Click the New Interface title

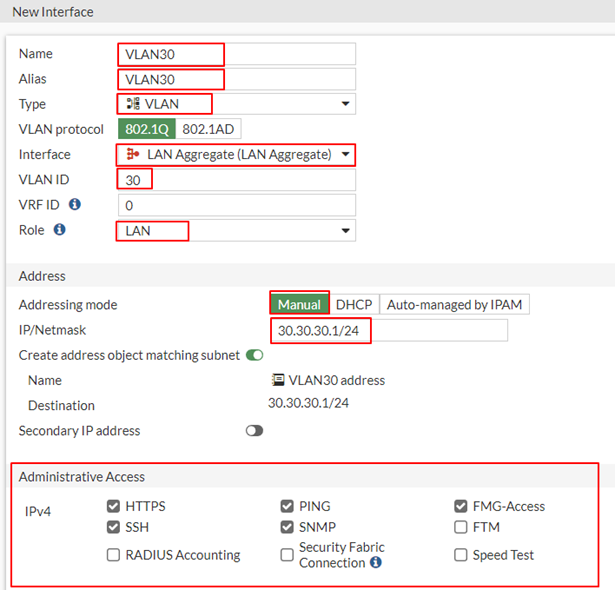[53, 12]
